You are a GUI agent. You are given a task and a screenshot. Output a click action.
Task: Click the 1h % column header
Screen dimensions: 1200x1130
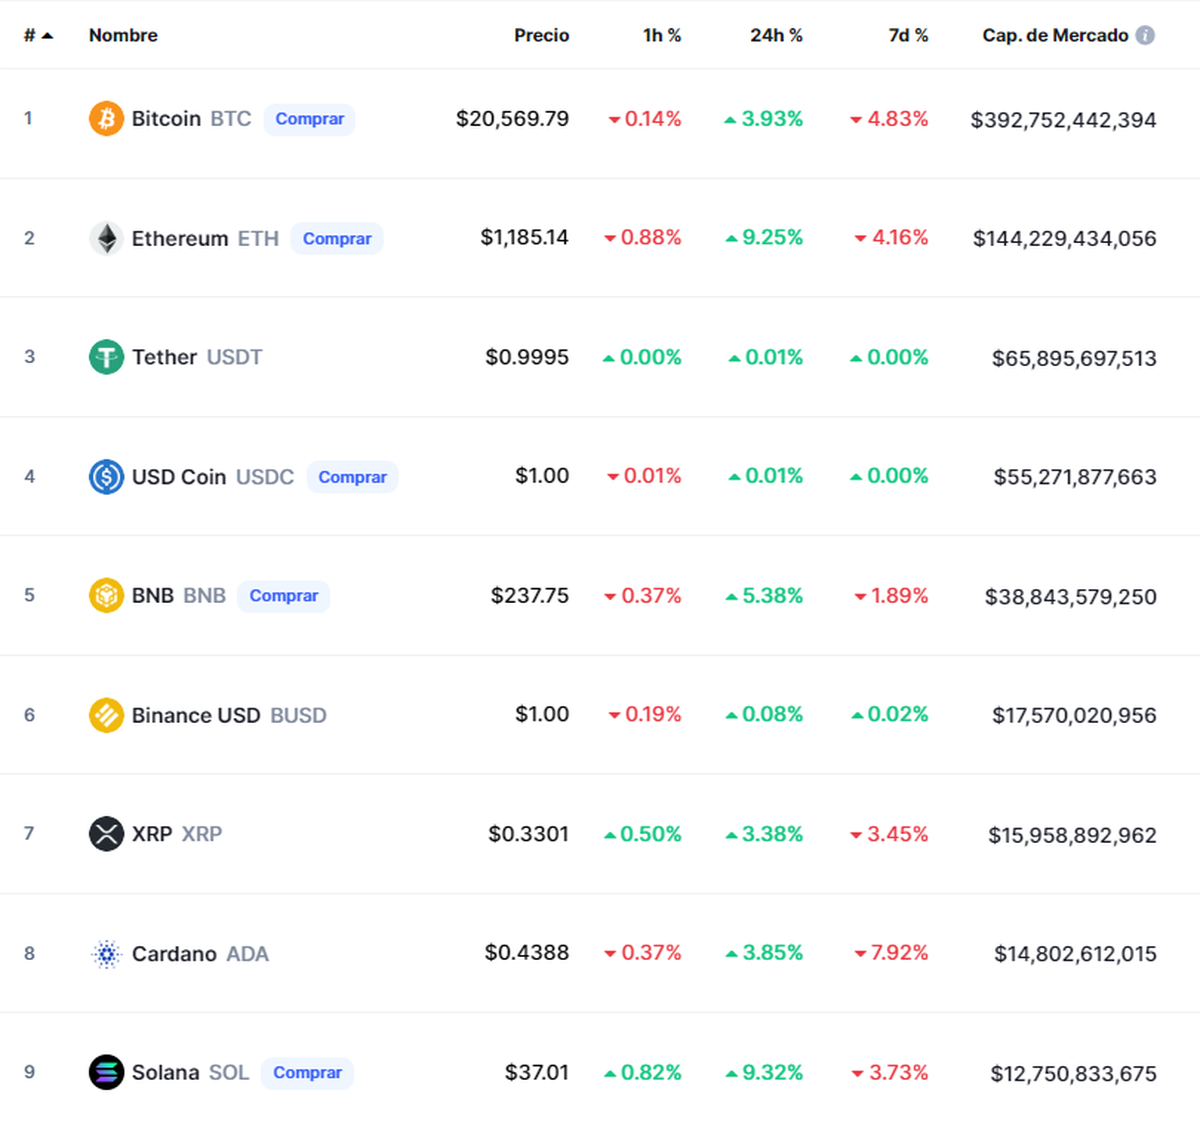point(663,35)
